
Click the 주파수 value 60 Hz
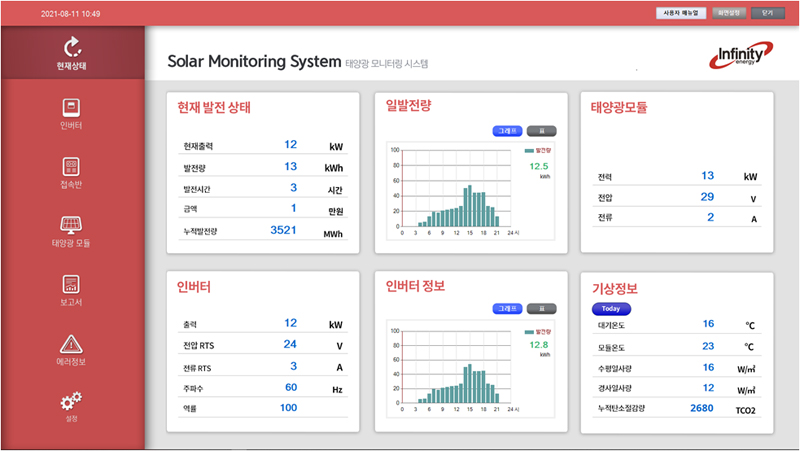[x=291, y=388]
